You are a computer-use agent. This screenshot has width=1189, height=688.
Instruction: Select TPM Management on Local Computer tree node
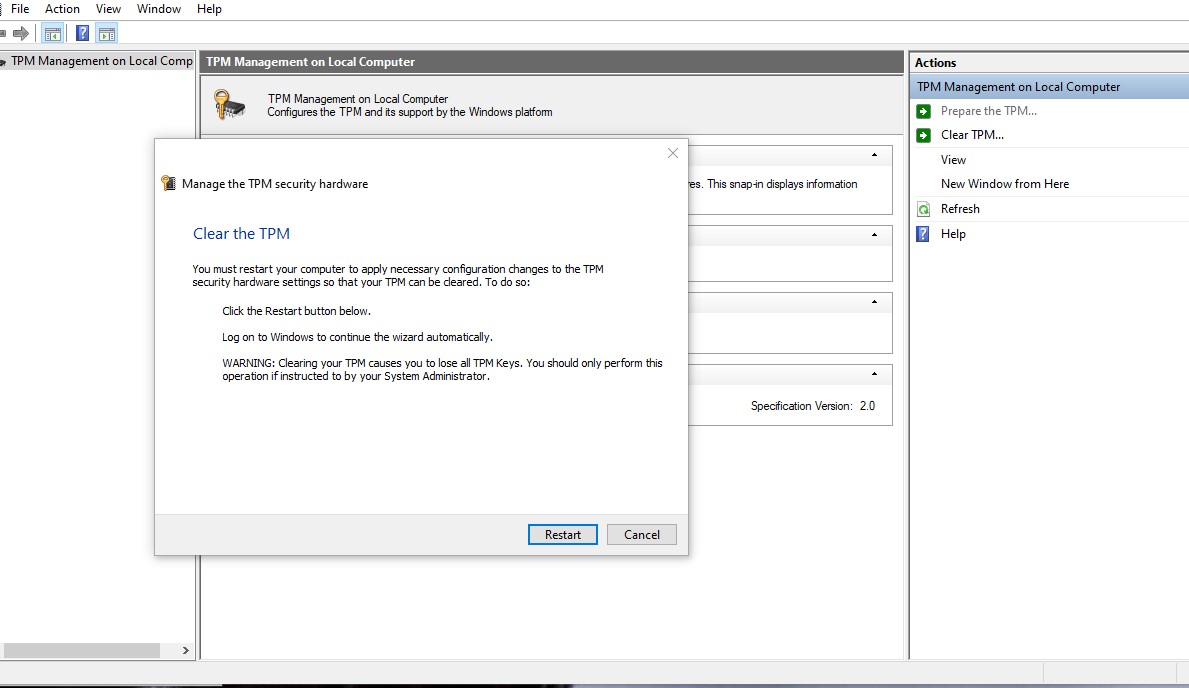100,61
